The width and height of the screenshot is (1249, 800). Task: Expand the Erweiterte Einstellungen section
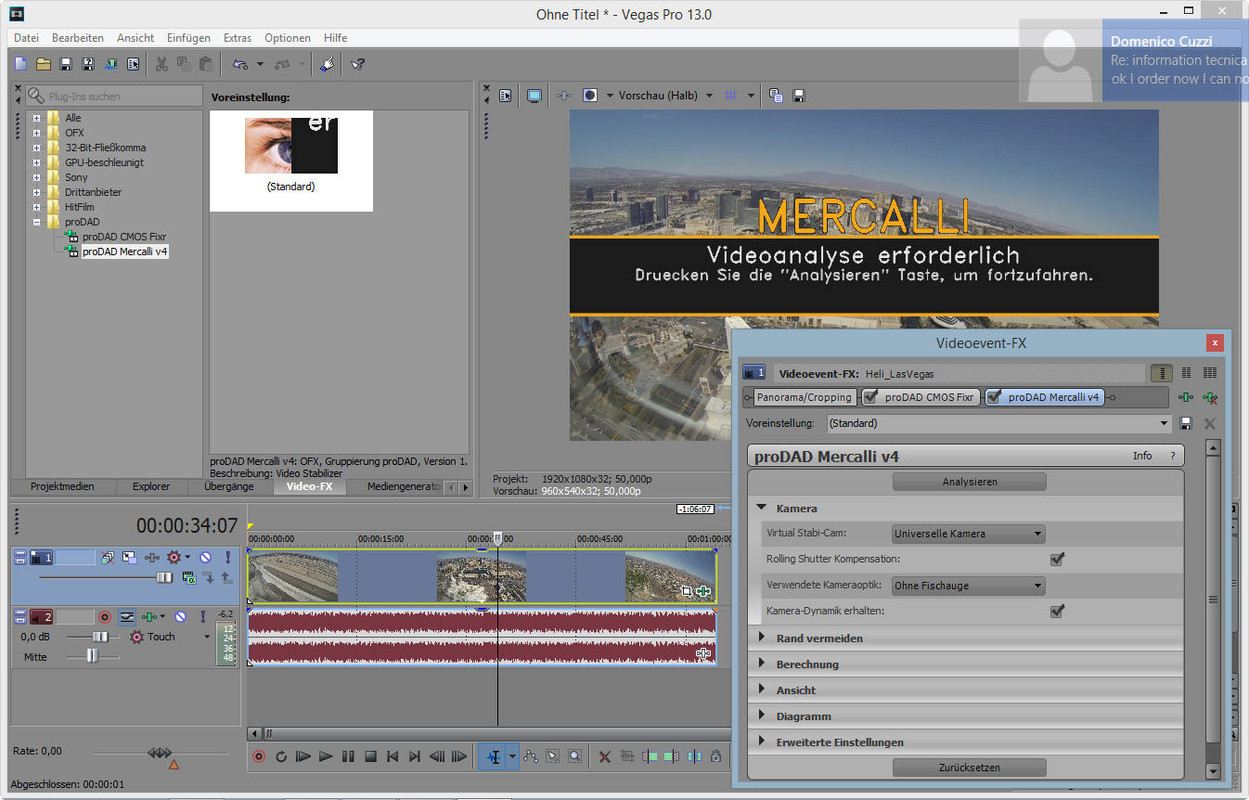(x=761, y=741)
